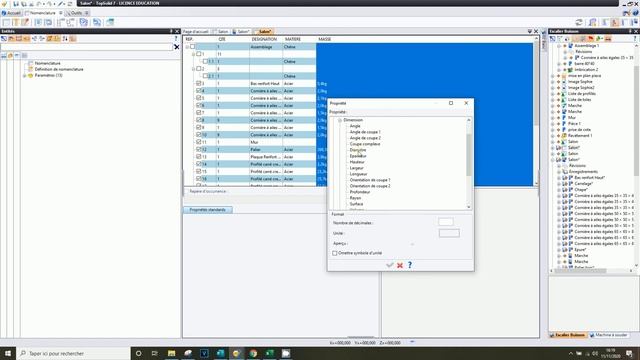
Task: Tick the checkbox on the Assemblage row
Action: (192, 47)
